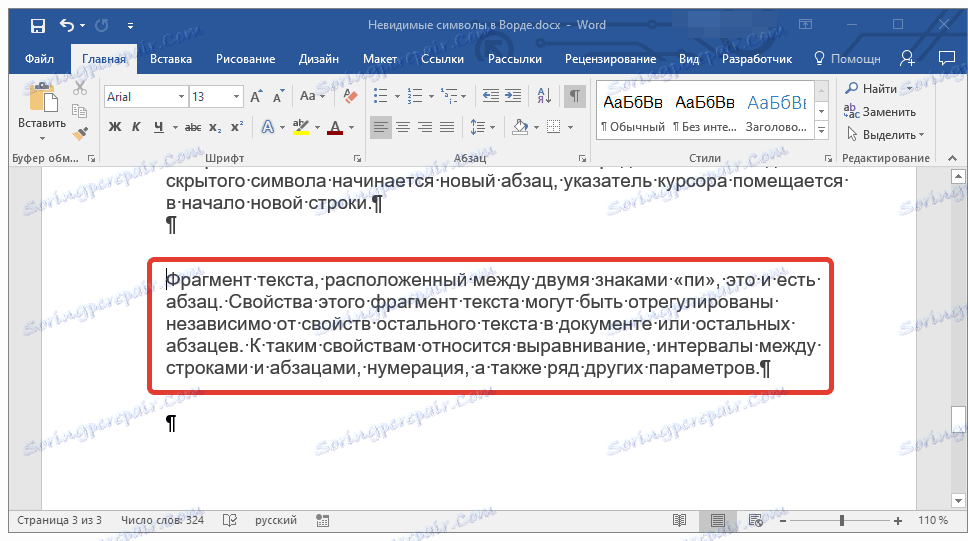The image size is (968, 541).
Task: Apply strikethrough formatting (abc)
Action: point(193,127)
